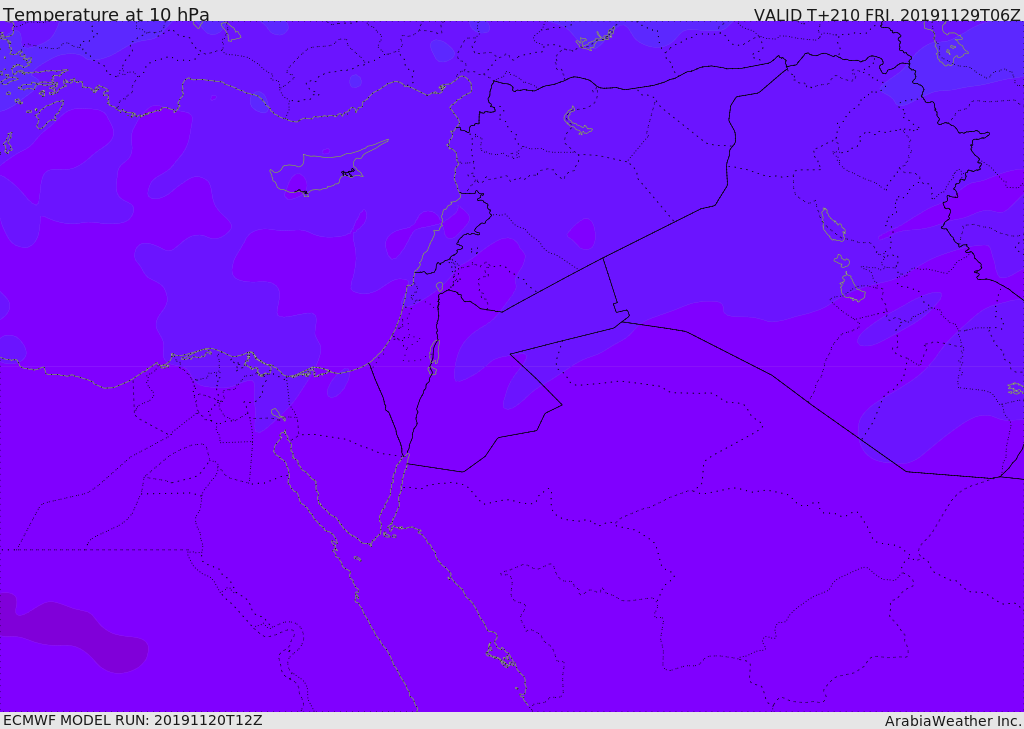Click the 'Temperature at 10 hPa' title
This screenshot has width=1024, height=729.
(106, 14)
